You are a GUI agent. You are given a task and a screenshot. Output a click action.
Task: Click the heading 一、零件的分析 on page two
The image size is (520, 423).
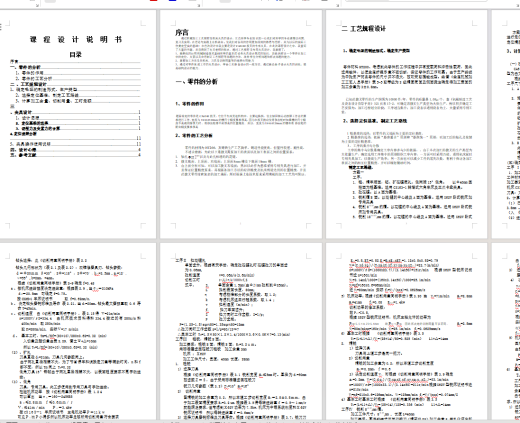coord(197,82)
